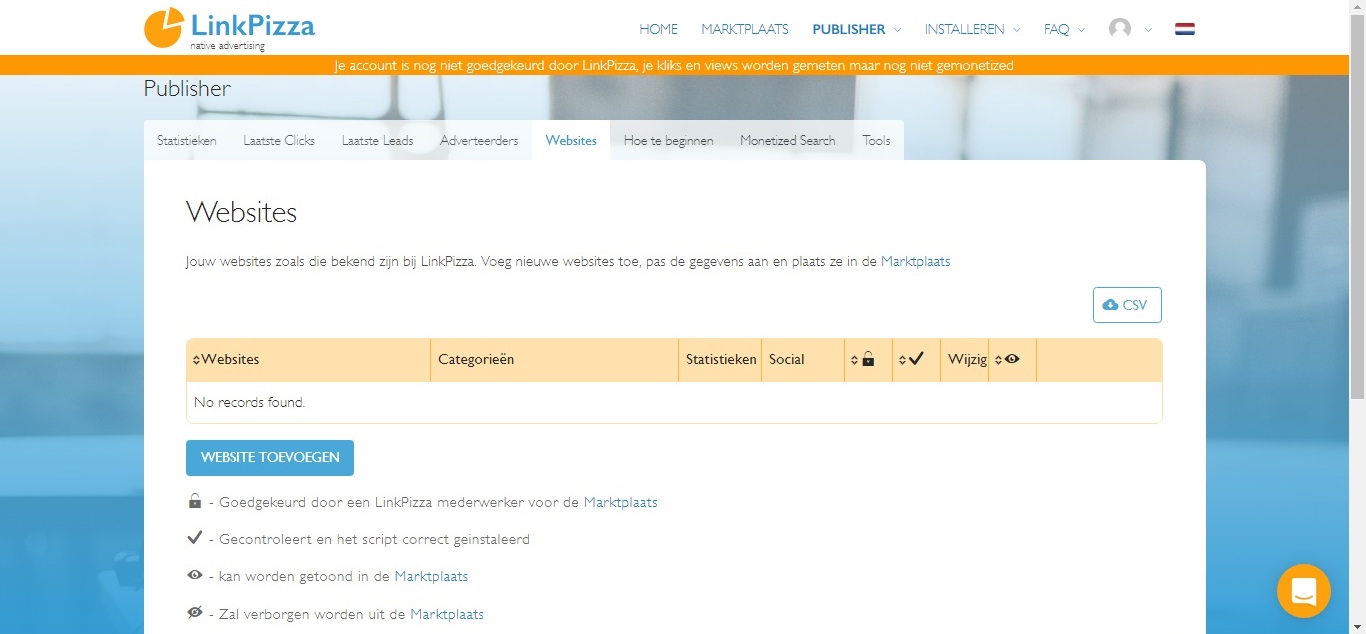Image resolution: width=1366 pixels, height=634 pixels.
Task: Switch to the Laatste Clicks tab
Action: pos(279,140)
